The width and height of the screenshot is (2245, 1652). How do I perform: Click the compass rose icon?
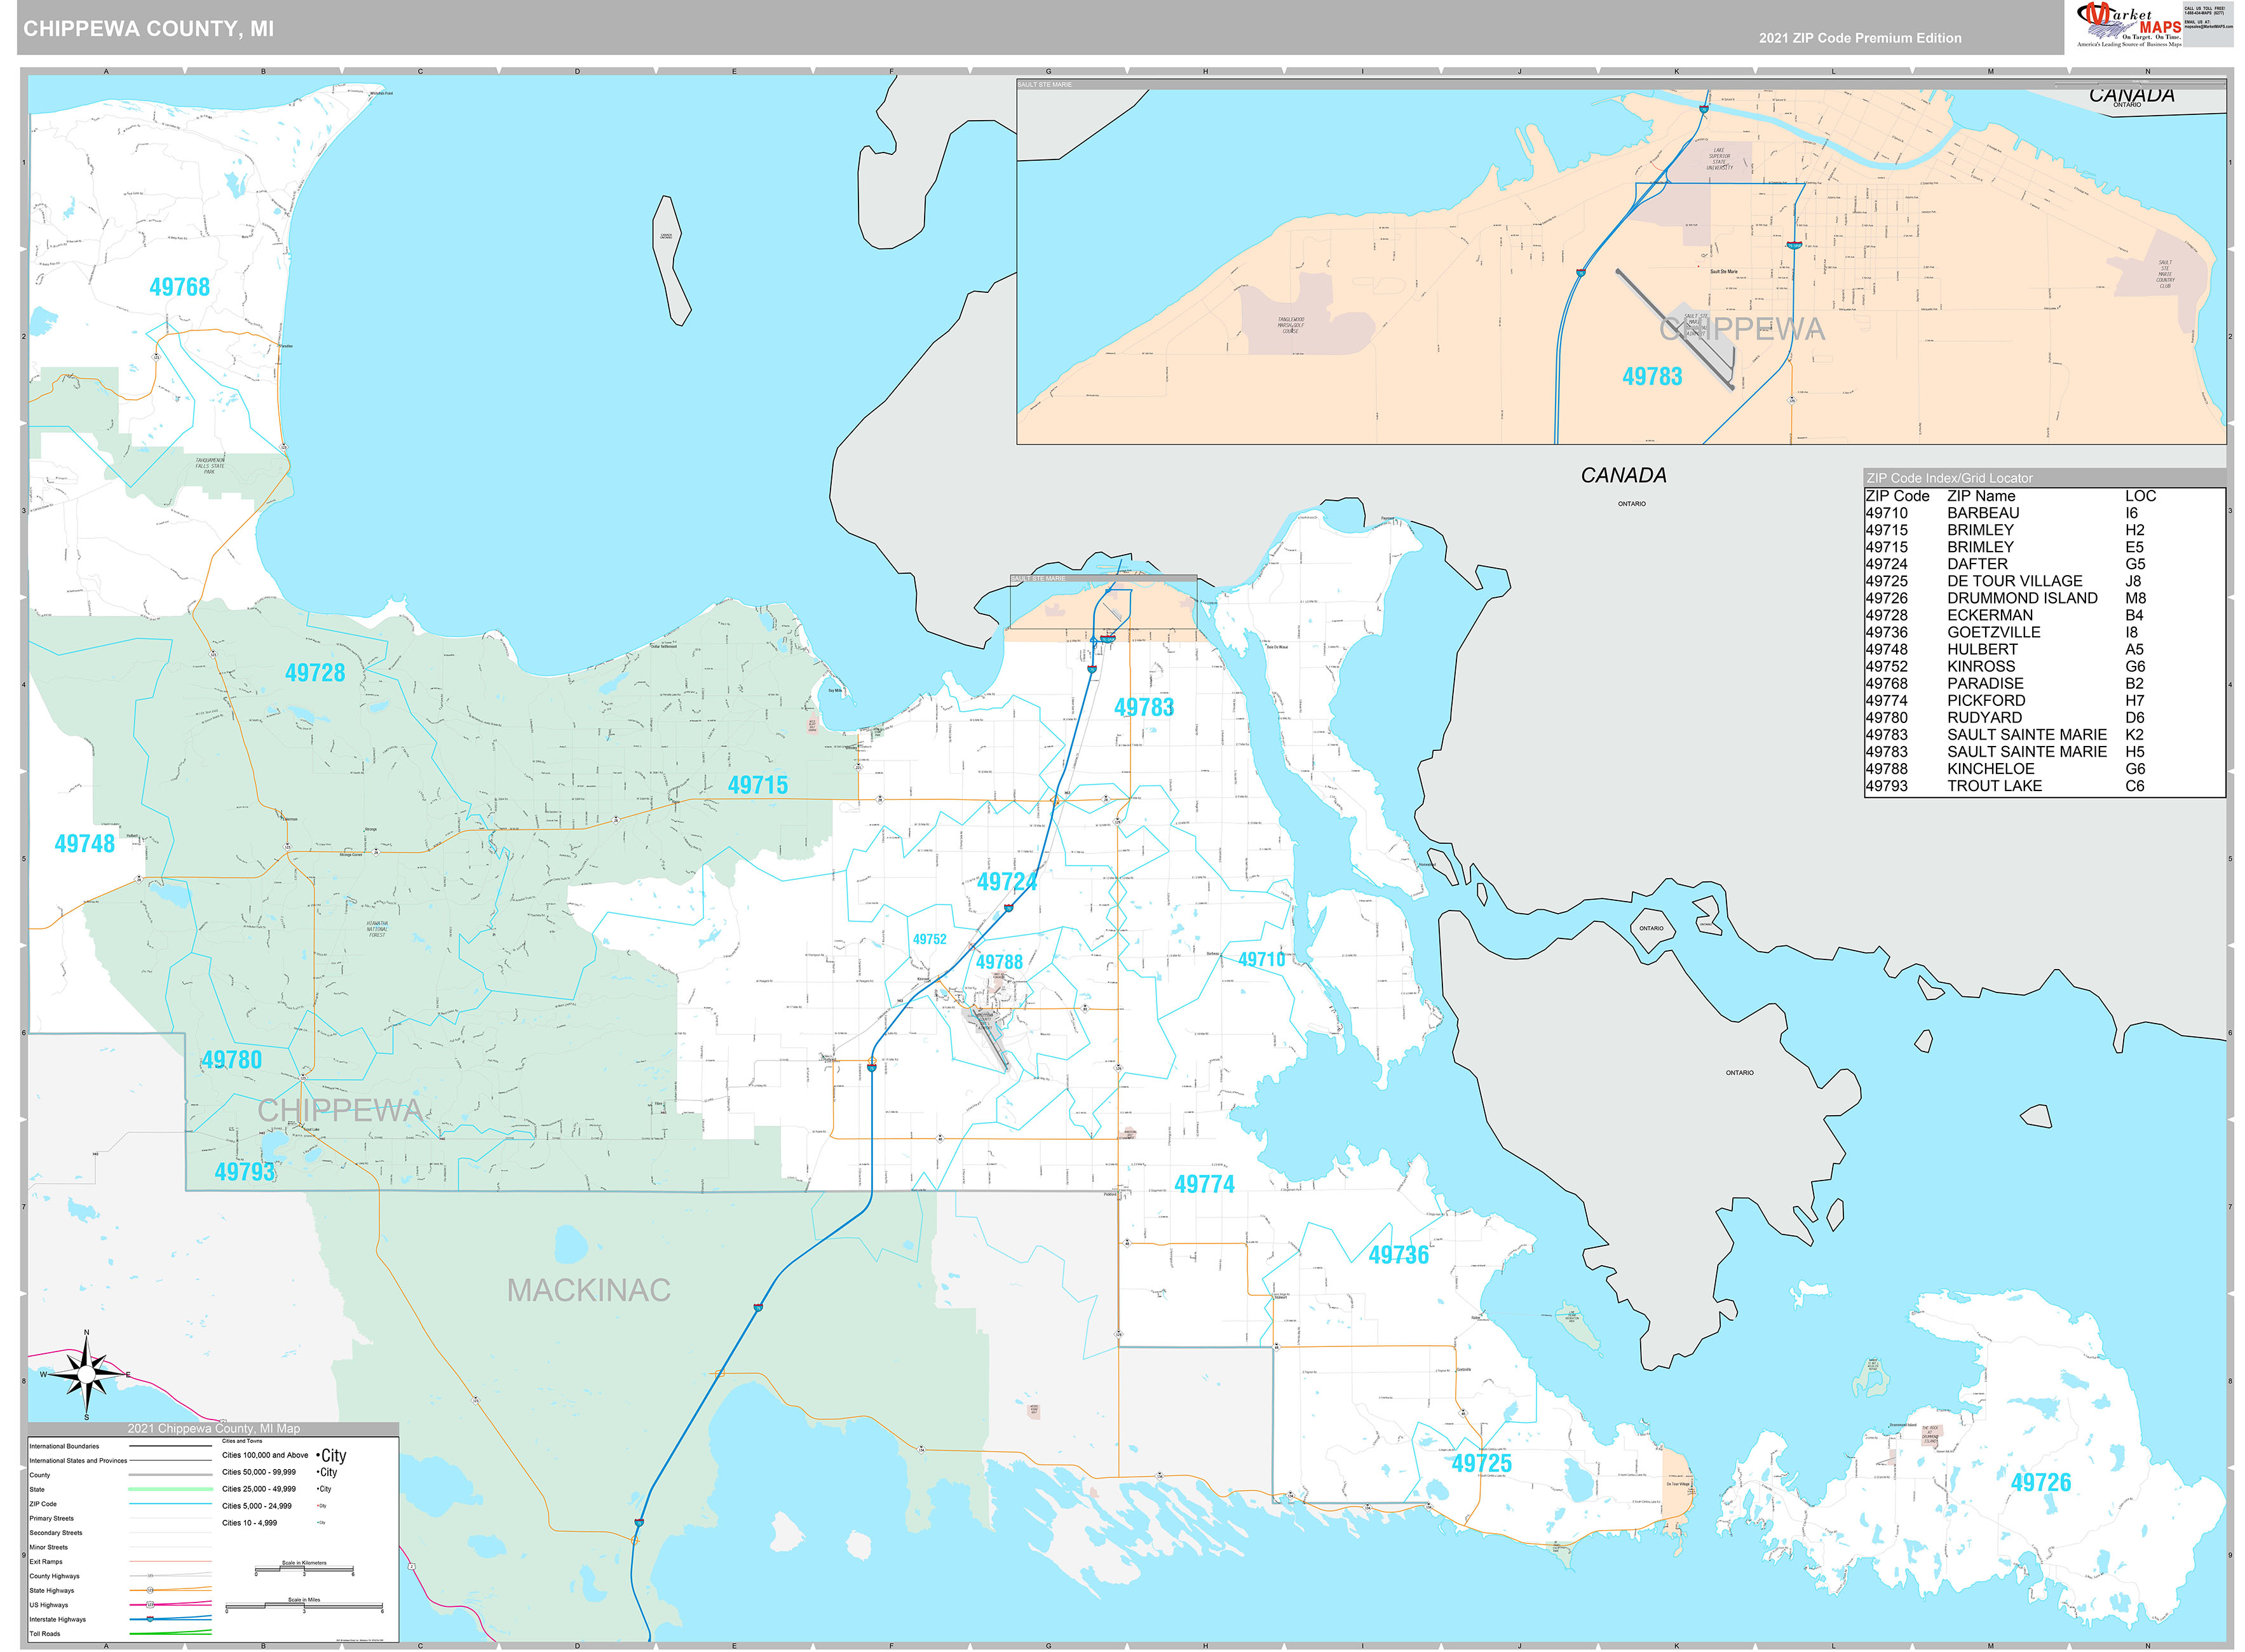click(x=86, y=1375)
